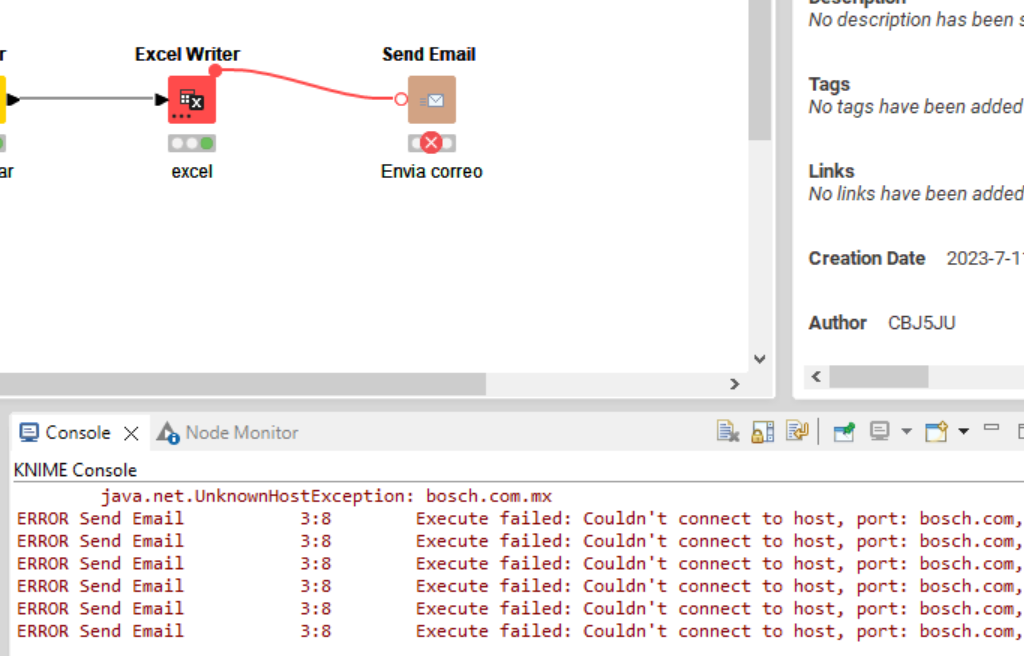Open the Open Console dropdown arrow
1024x656 pixels.
tap(963, 431)
